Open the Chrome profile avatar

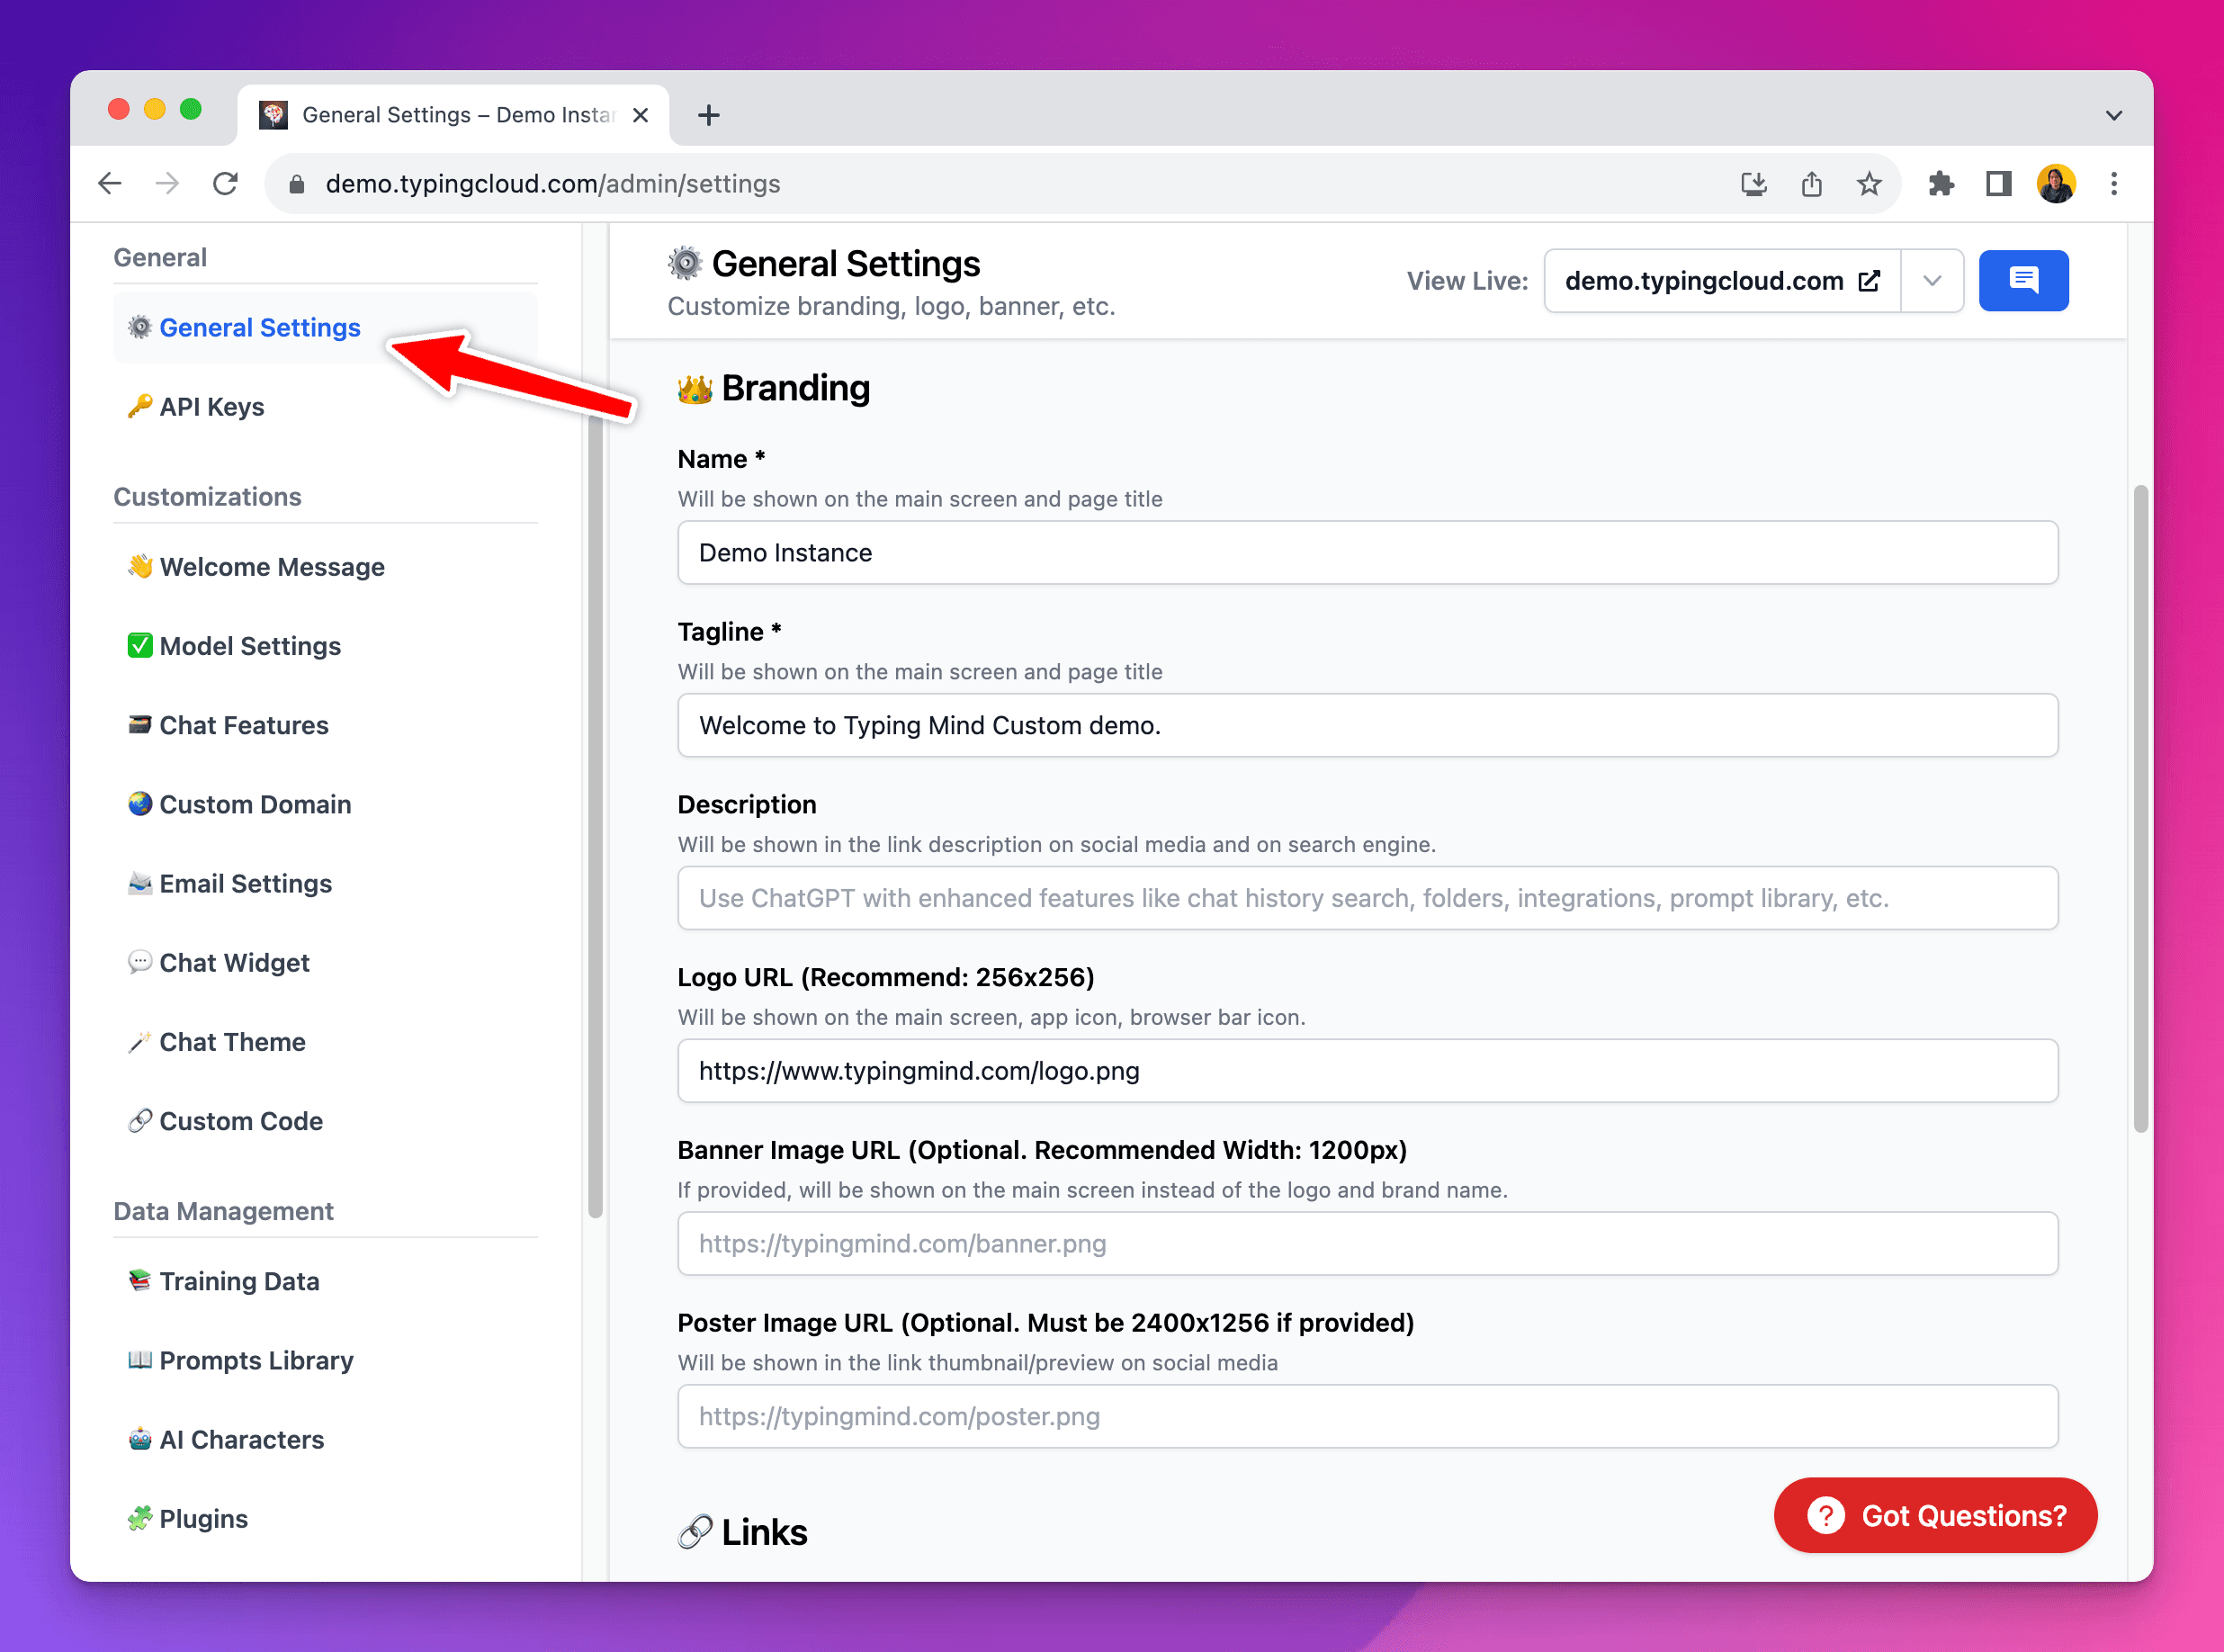pyautogui.click(x=2055, y=184)
